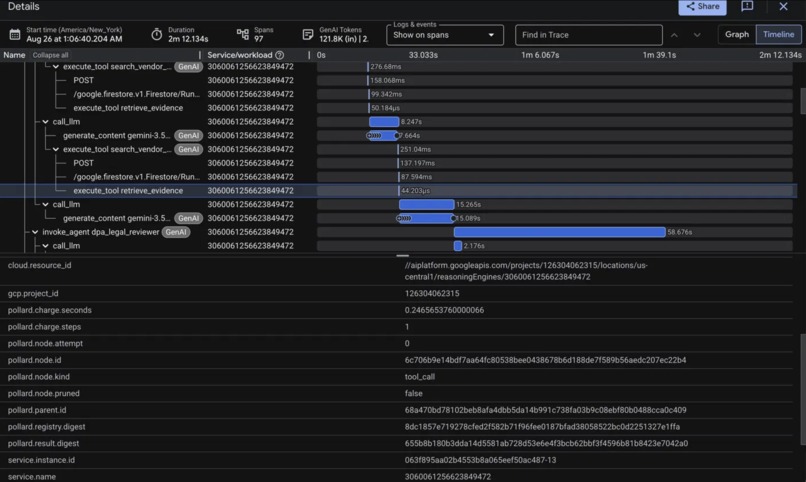
Task: Click pollard.charge.seconds value
Action: pos(444,310)
